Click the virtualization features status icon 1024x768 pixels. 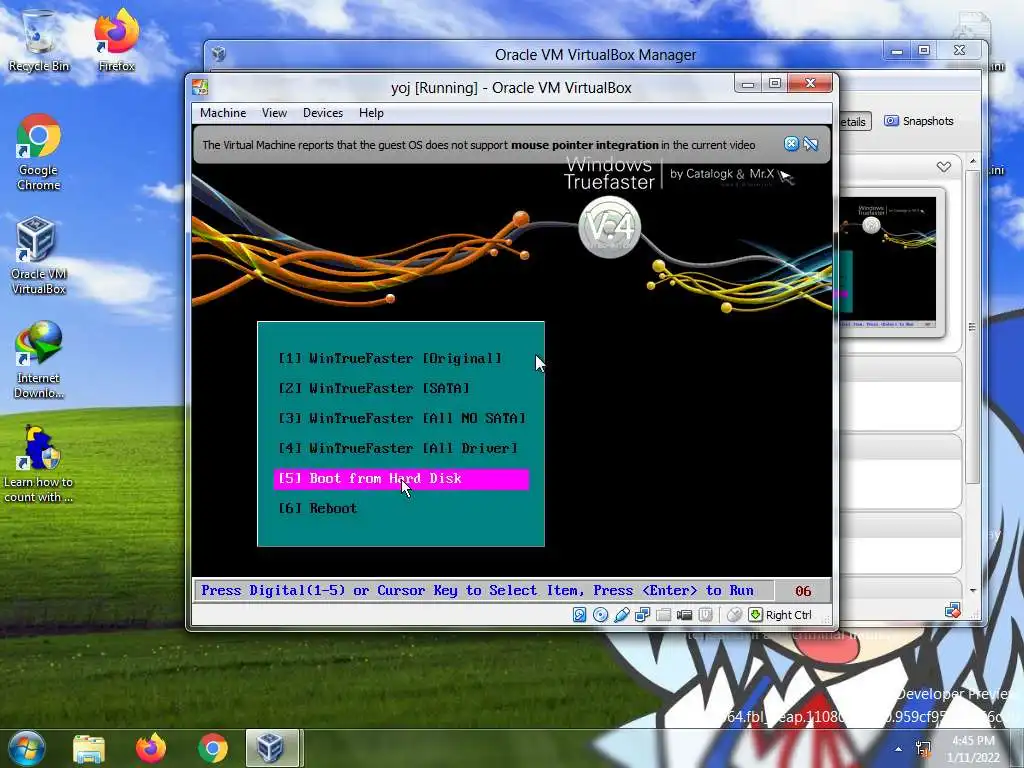(x=705, y=615)
